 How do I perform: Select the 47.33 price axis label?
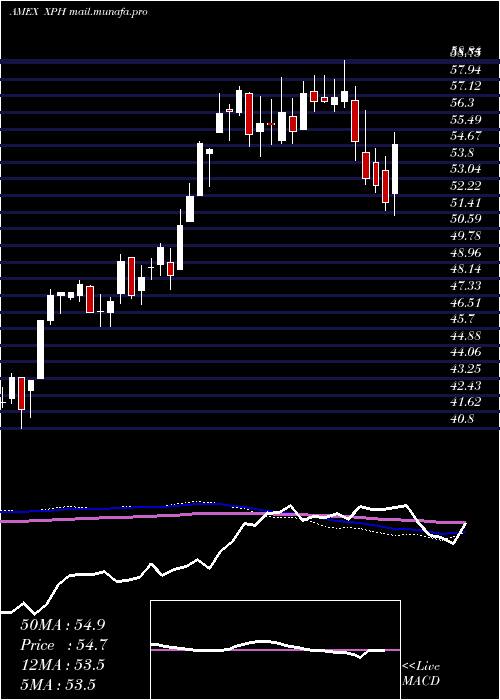466,286
